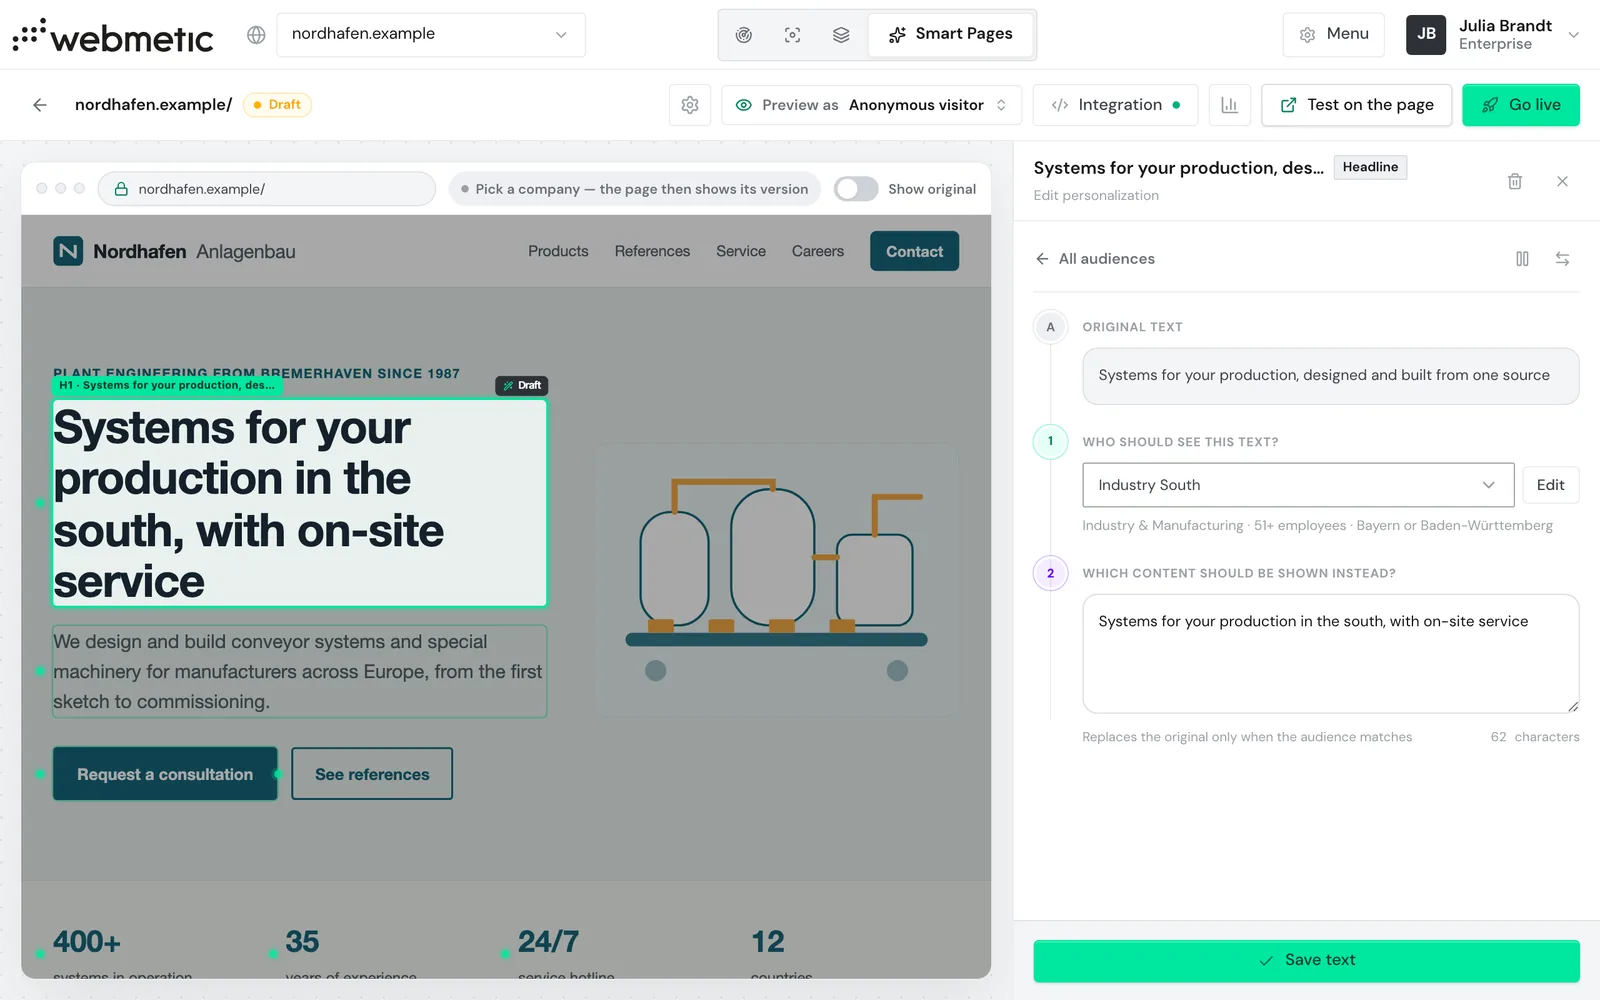Select the focus-frame icon in top toolbar
This screenshot has width=1600, height=1000.
point(793,35)
